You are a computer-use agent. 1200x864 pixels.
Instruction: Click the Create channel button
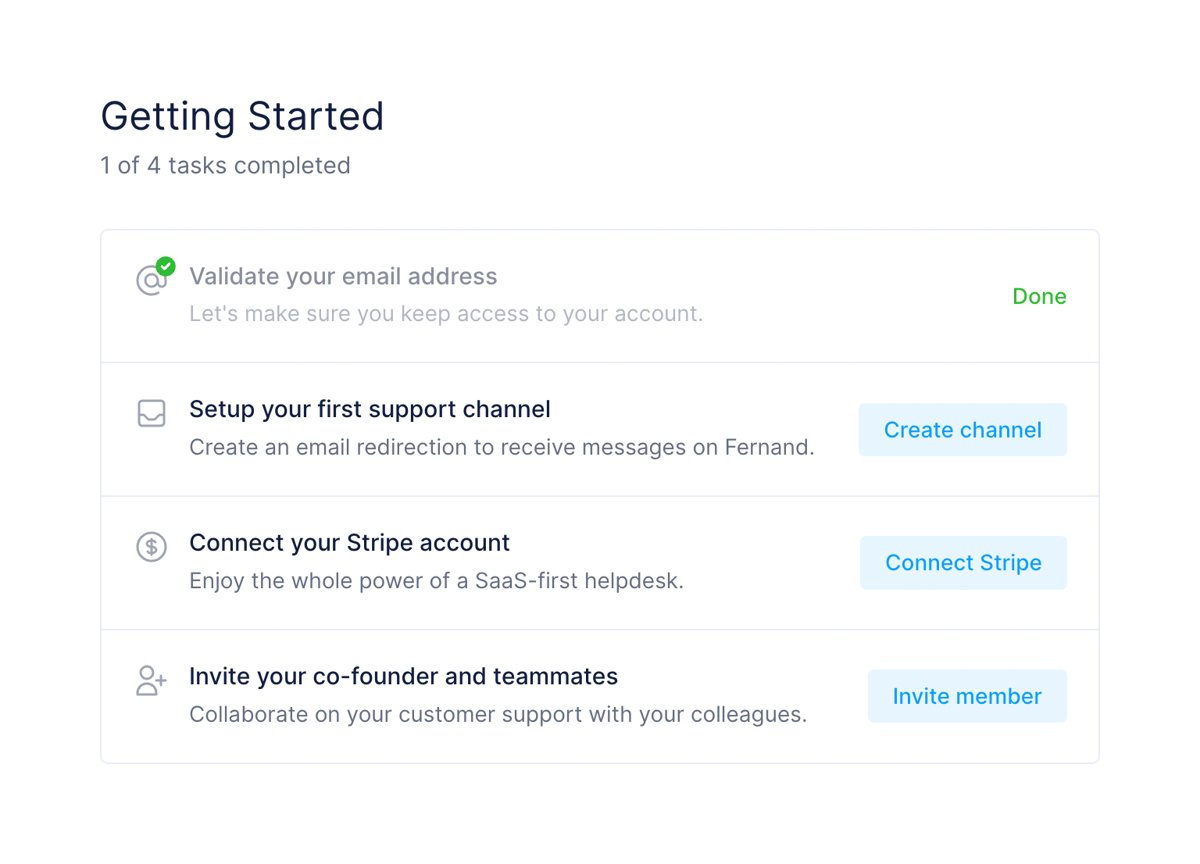pos(962,429)
